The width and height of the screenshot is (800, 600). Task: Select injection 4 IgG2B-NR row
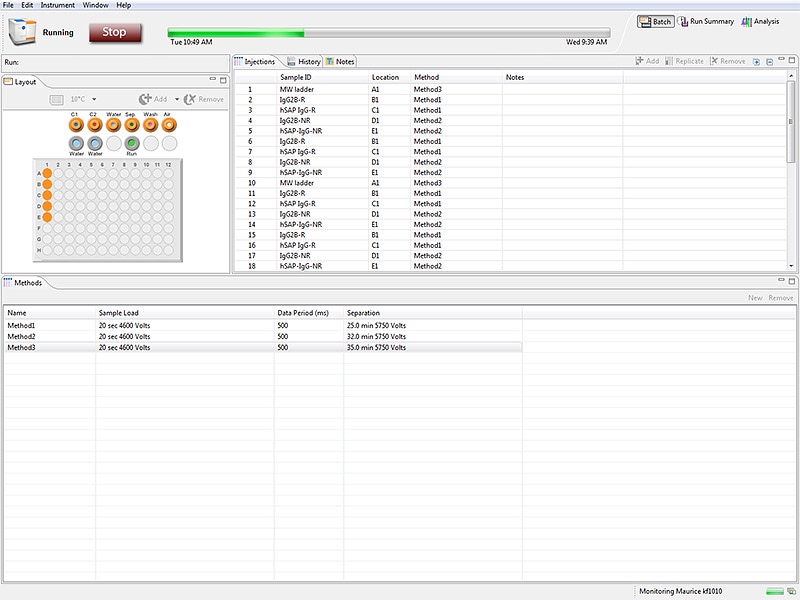pyautogui.click(x=510, y=120)
